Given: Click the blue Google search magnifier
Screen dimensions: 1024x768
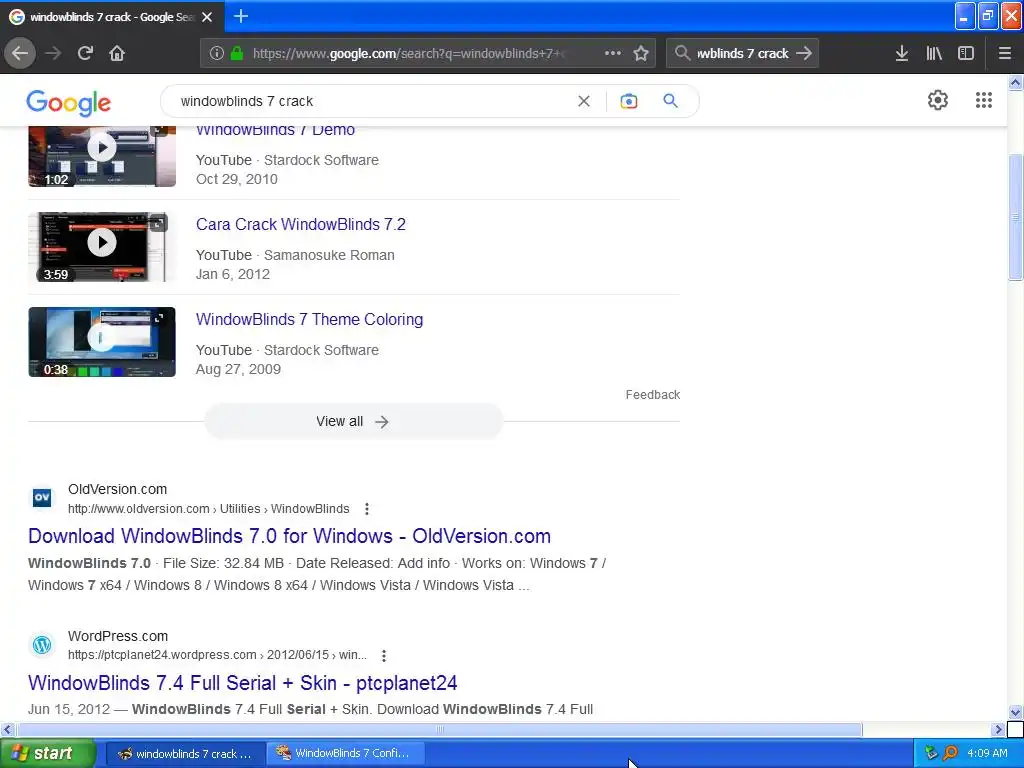Looking at the screenshot, I should click(670, 101).
